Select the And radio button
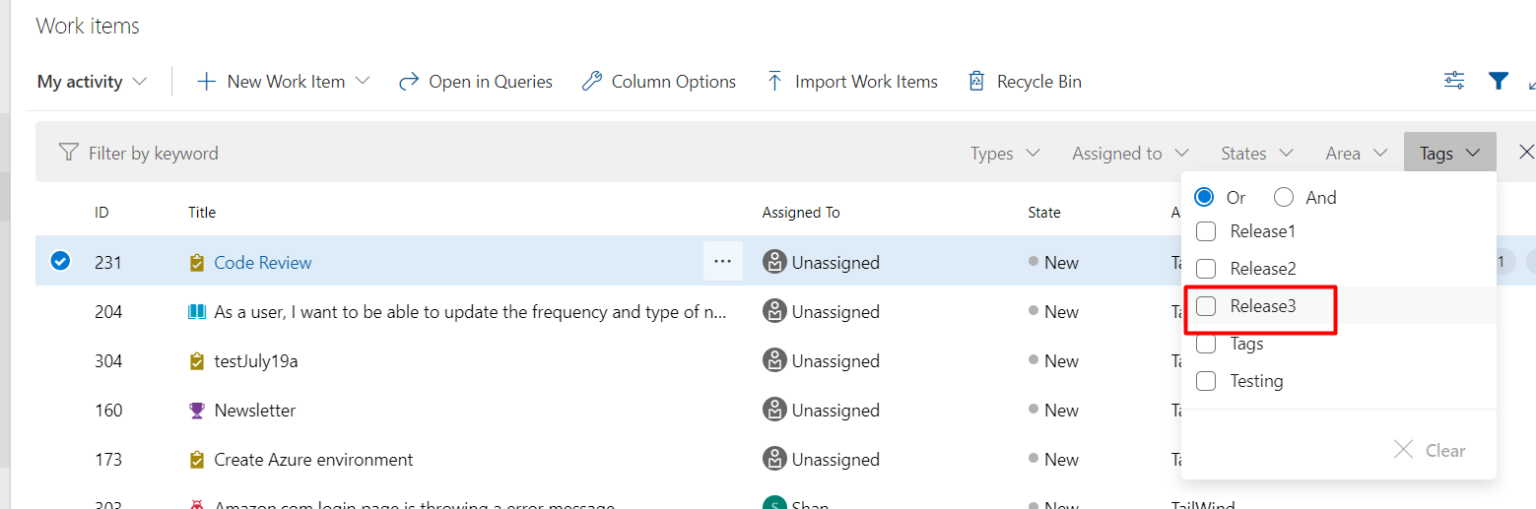The width and height of the screenshot is (1536, 509). tap(1284, 197)
